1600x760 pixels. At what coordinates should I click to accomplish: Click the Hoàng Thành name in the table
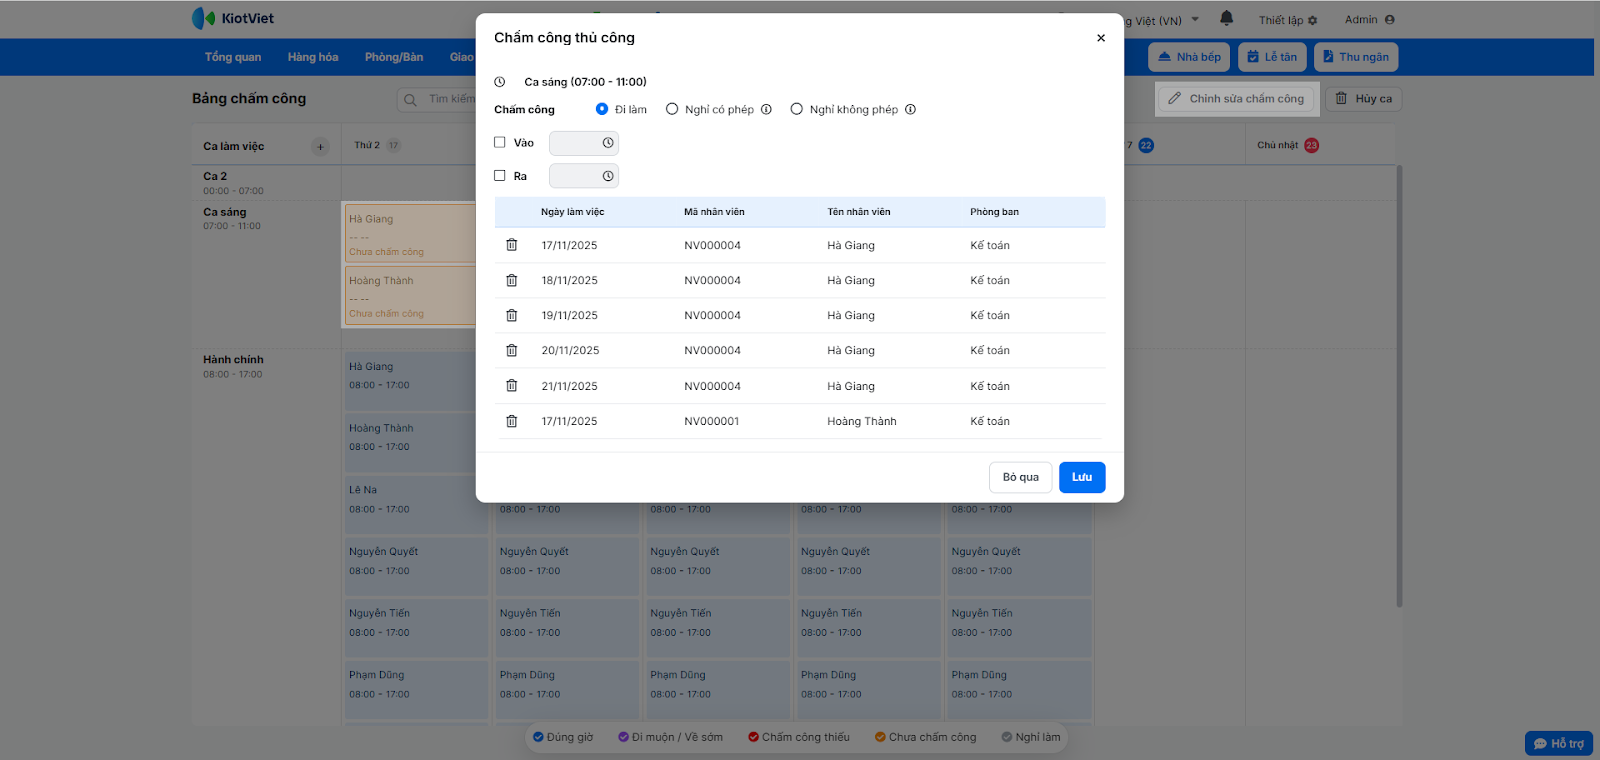coord(862,421)
